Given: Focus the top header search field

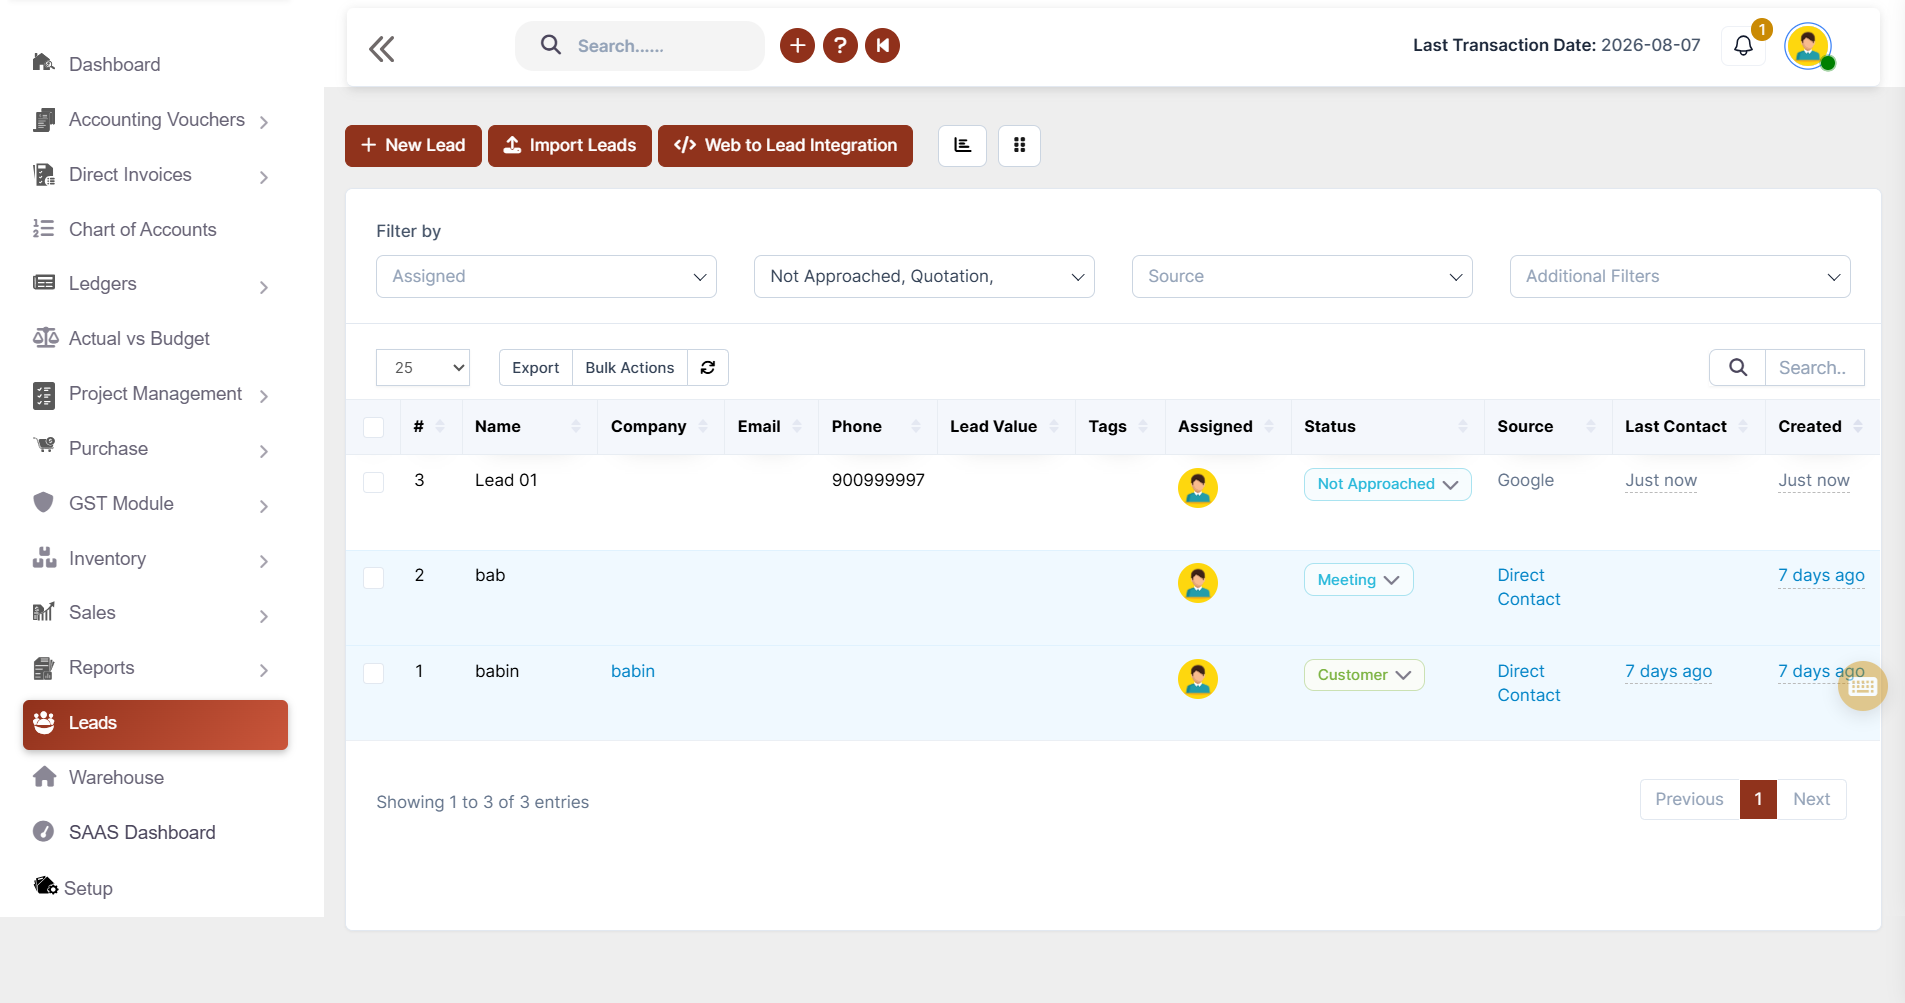Looking at the screenshot, I should pos(640,46).
